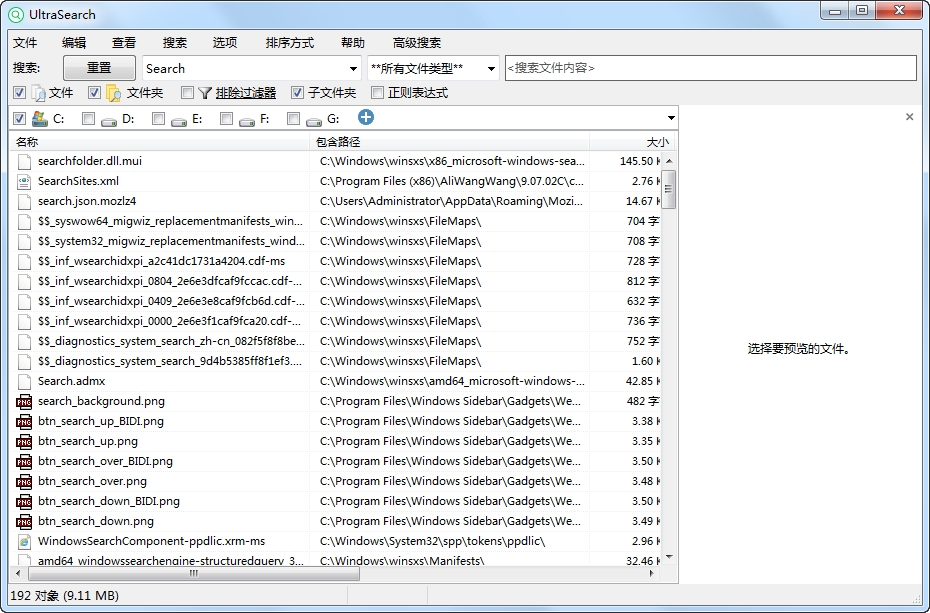The image size is (930, 613).
Task: Expand the drive selection dropdown at right
Action: pyautogui.click(x=669, y=117)
